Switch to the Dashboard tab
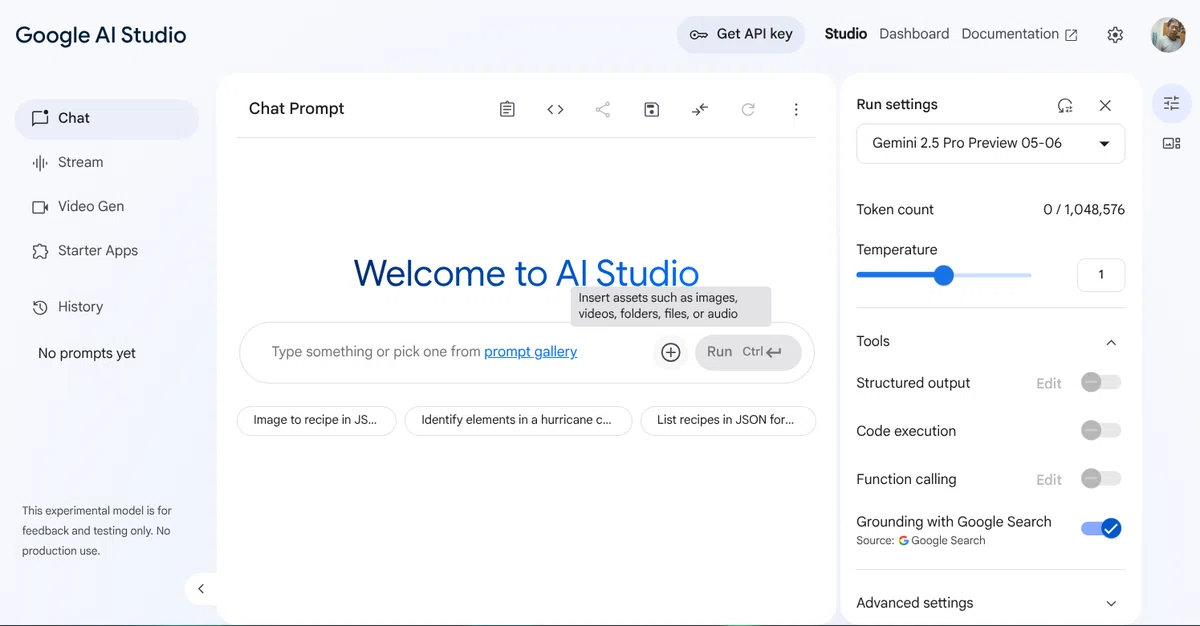The image size is (1200, 626). [914, 34]
